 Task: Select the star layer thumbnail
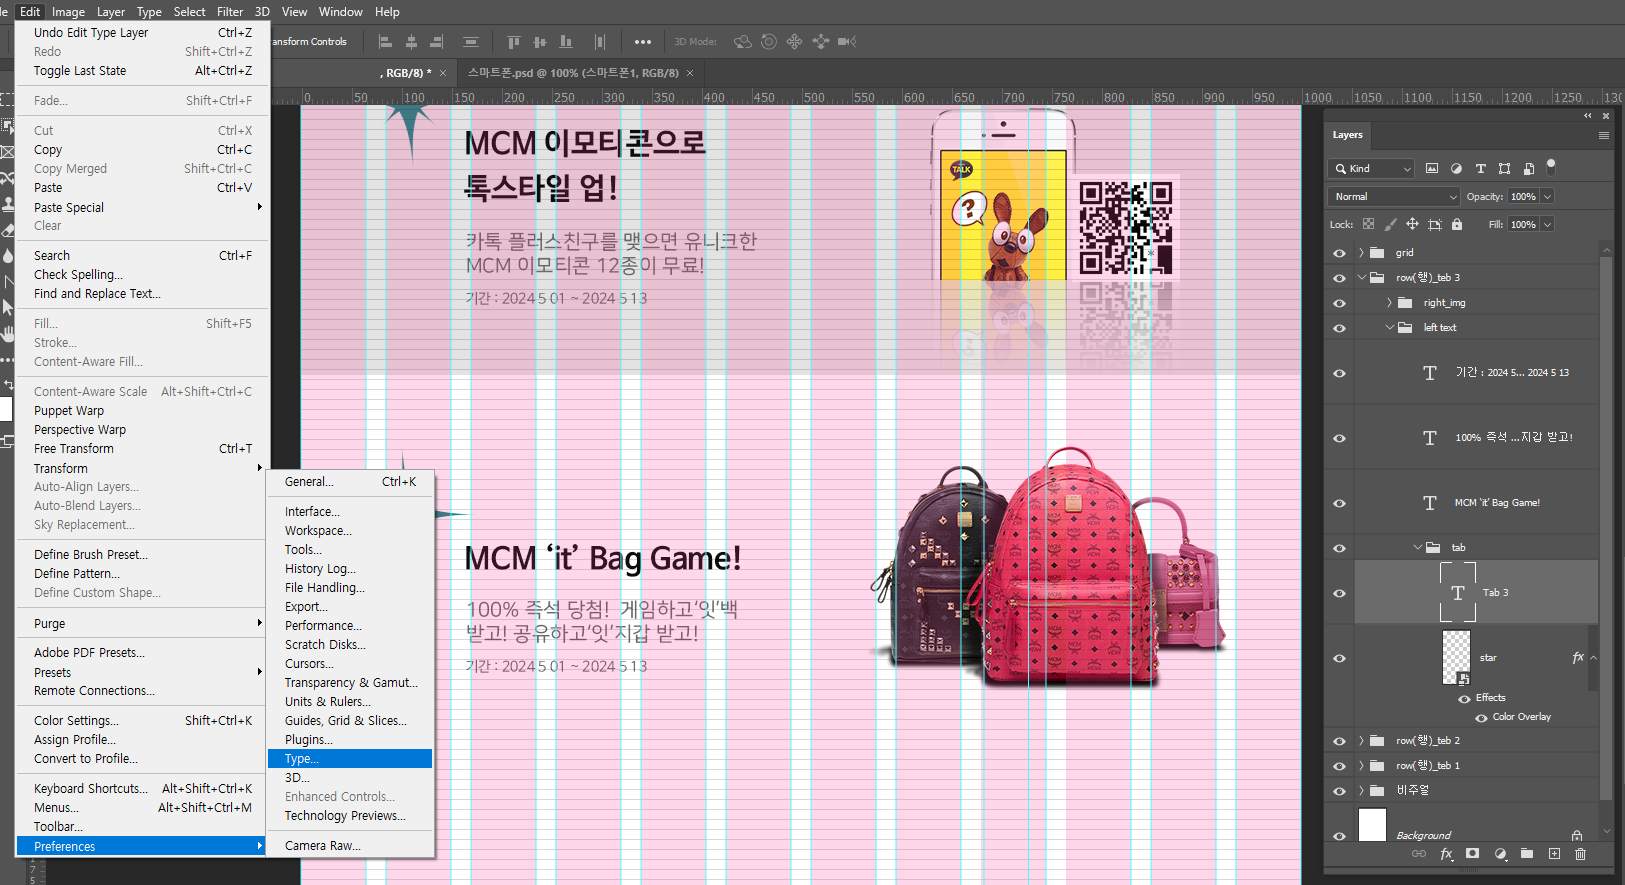click(1456, 657)
